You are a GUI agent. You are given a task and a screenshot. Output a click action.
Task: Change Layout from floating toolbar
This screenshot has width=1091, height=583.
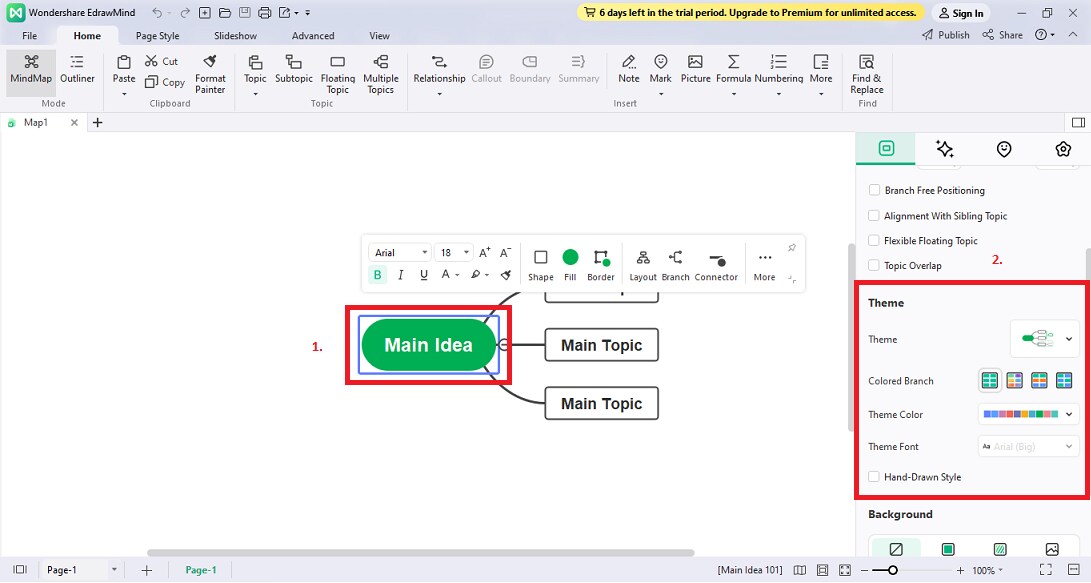(643, 265)
